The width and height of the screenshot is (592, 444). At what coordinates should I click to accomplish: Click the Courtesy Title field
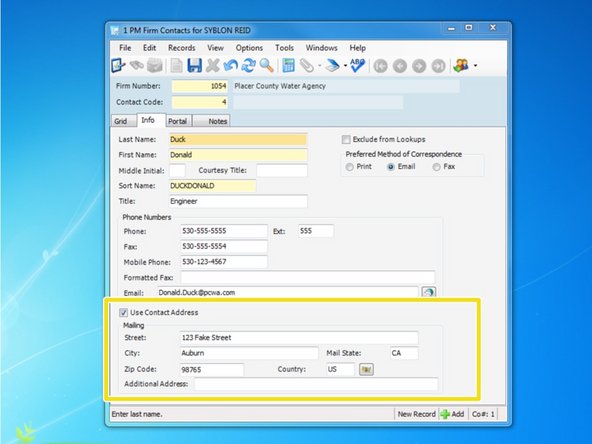point(282,171)
